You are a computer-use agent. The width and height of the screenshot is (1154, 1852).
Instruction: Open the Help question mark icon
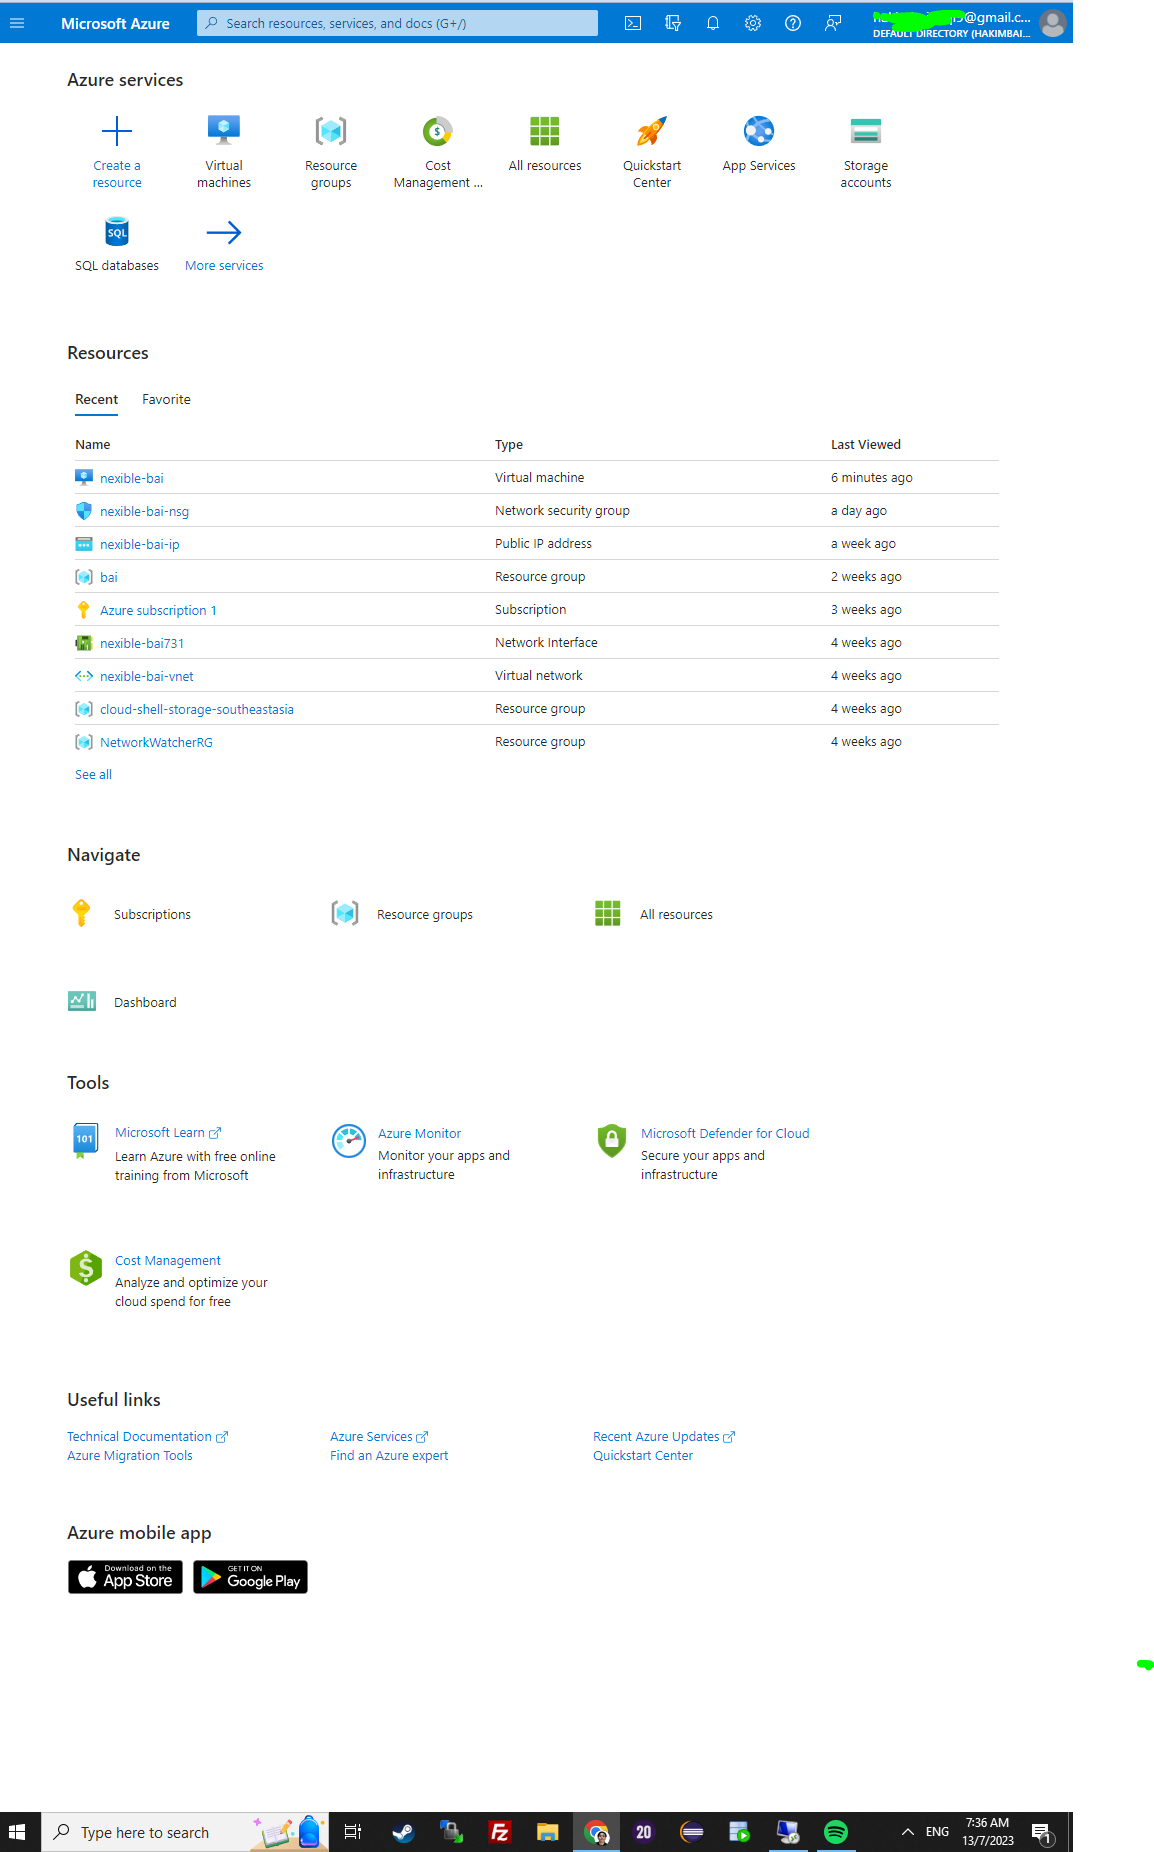(793, 23)
